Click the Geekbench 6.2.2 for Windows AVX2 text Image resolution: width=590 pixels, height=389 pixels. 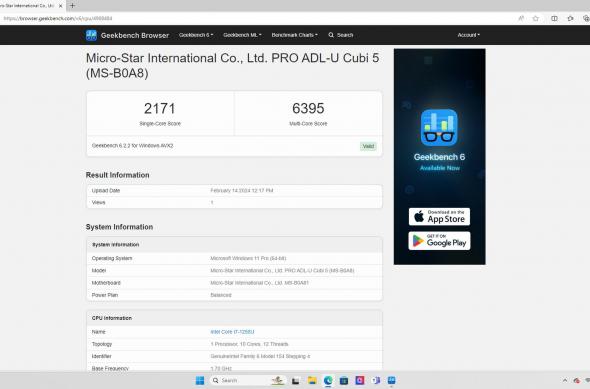(x=132, y=146)
